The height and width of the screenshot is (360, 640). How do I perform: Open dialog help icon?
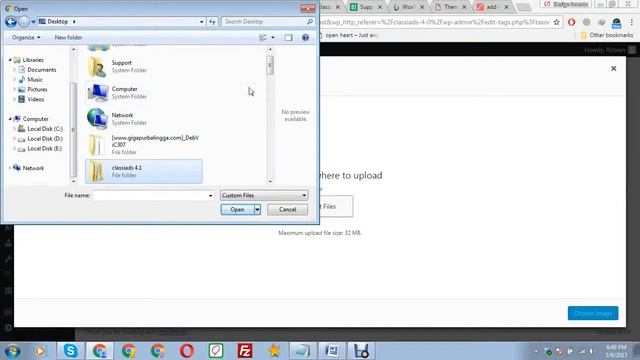click(305, 38)
